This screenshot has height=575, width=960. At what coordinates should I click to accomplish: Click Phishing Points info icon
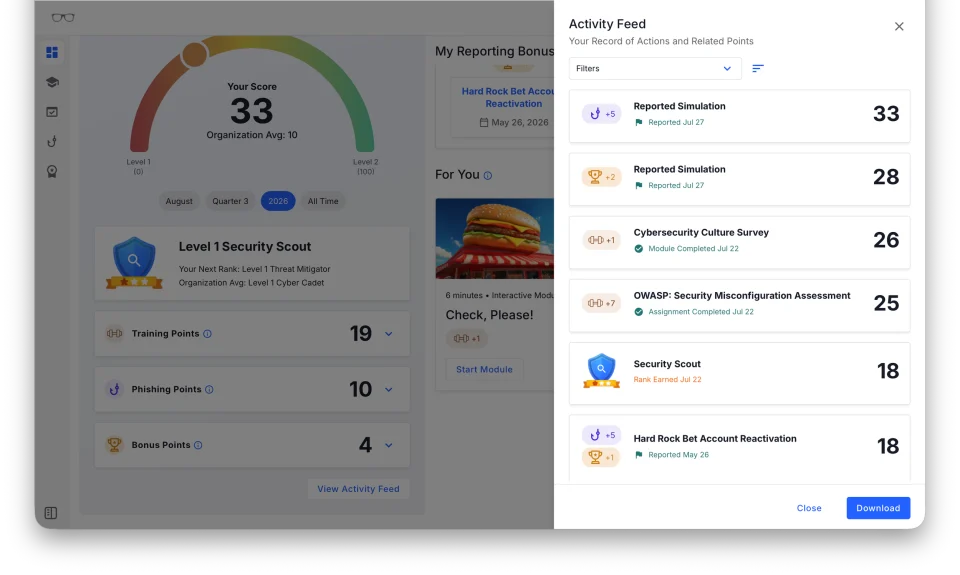point(209,389)
